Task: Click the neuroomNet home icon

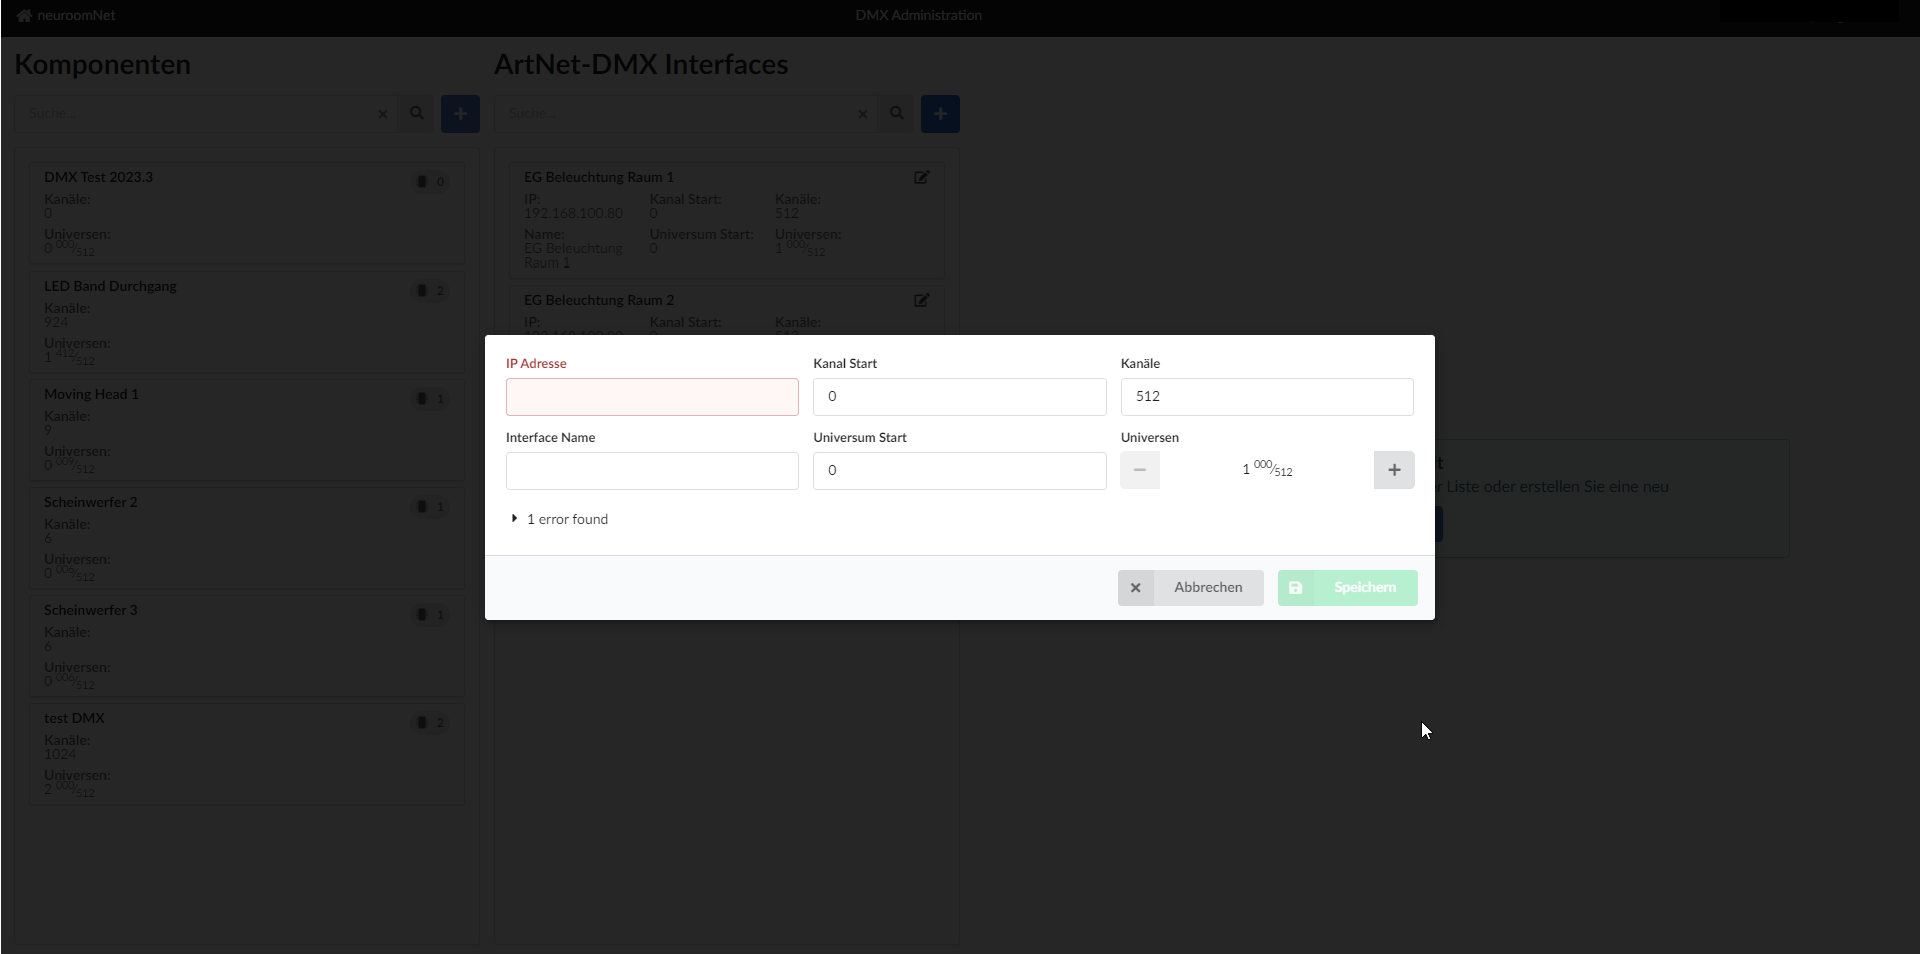Action: (24, 16)
